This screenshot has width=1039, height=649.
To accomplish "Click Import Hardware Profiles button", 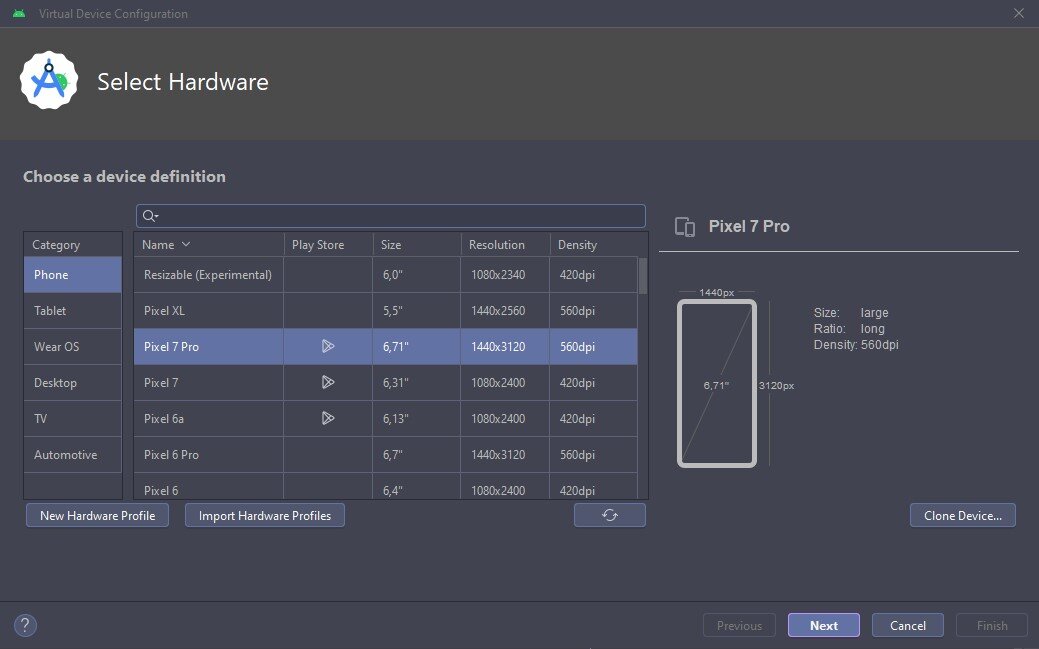I will [264, 515].
